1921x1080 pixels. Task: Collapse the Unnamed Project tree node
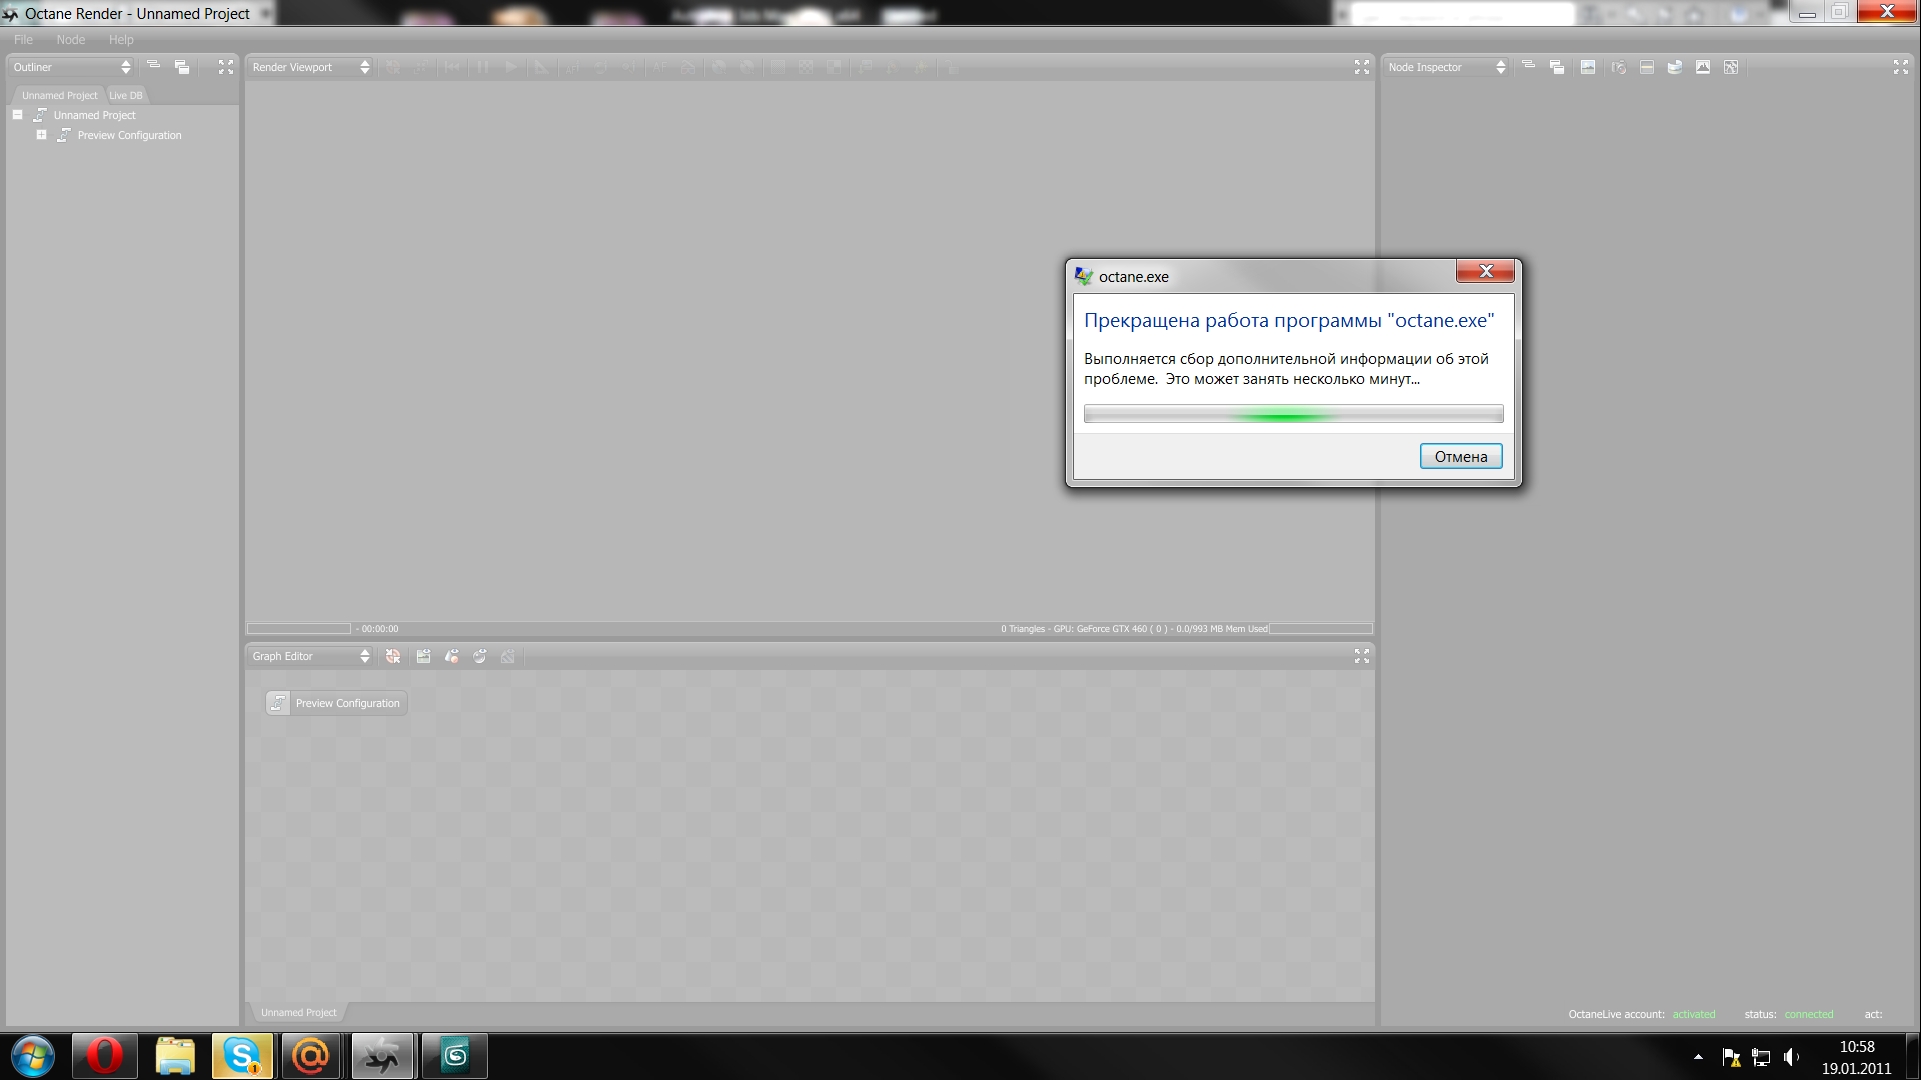[18, 115]
